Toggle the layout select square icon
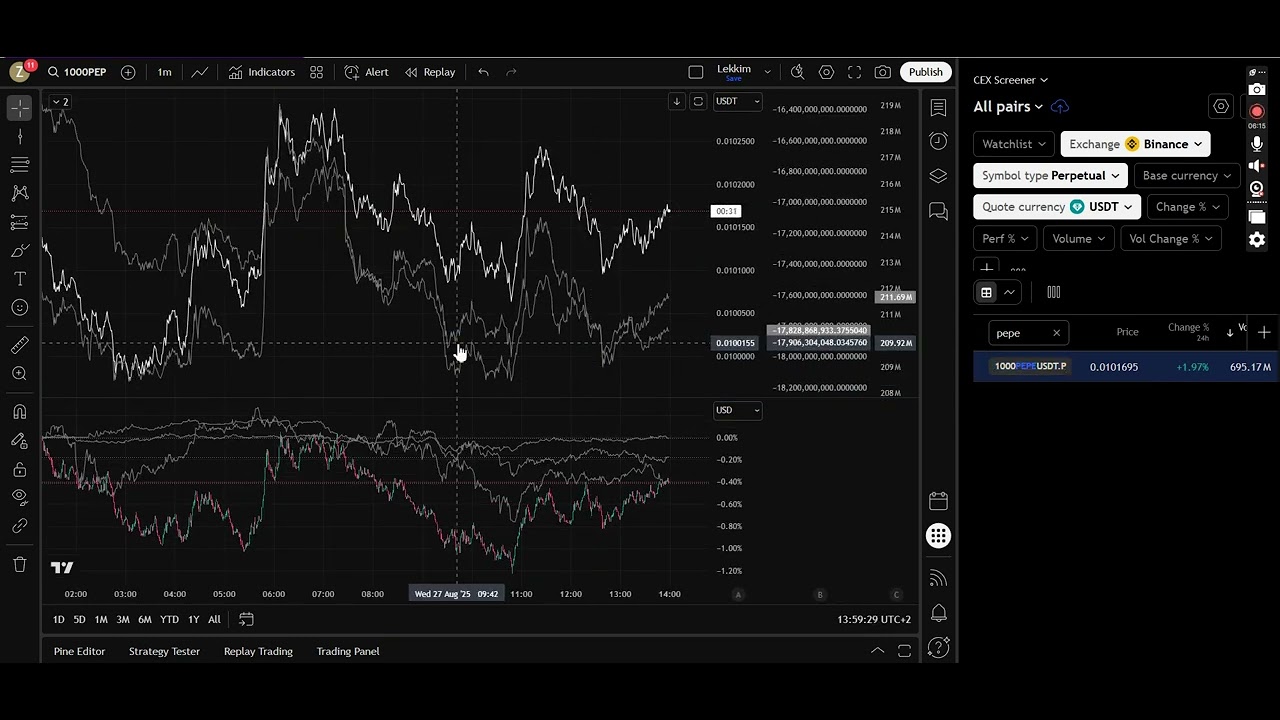The image size is (1280, 720). tap(696, 72)
